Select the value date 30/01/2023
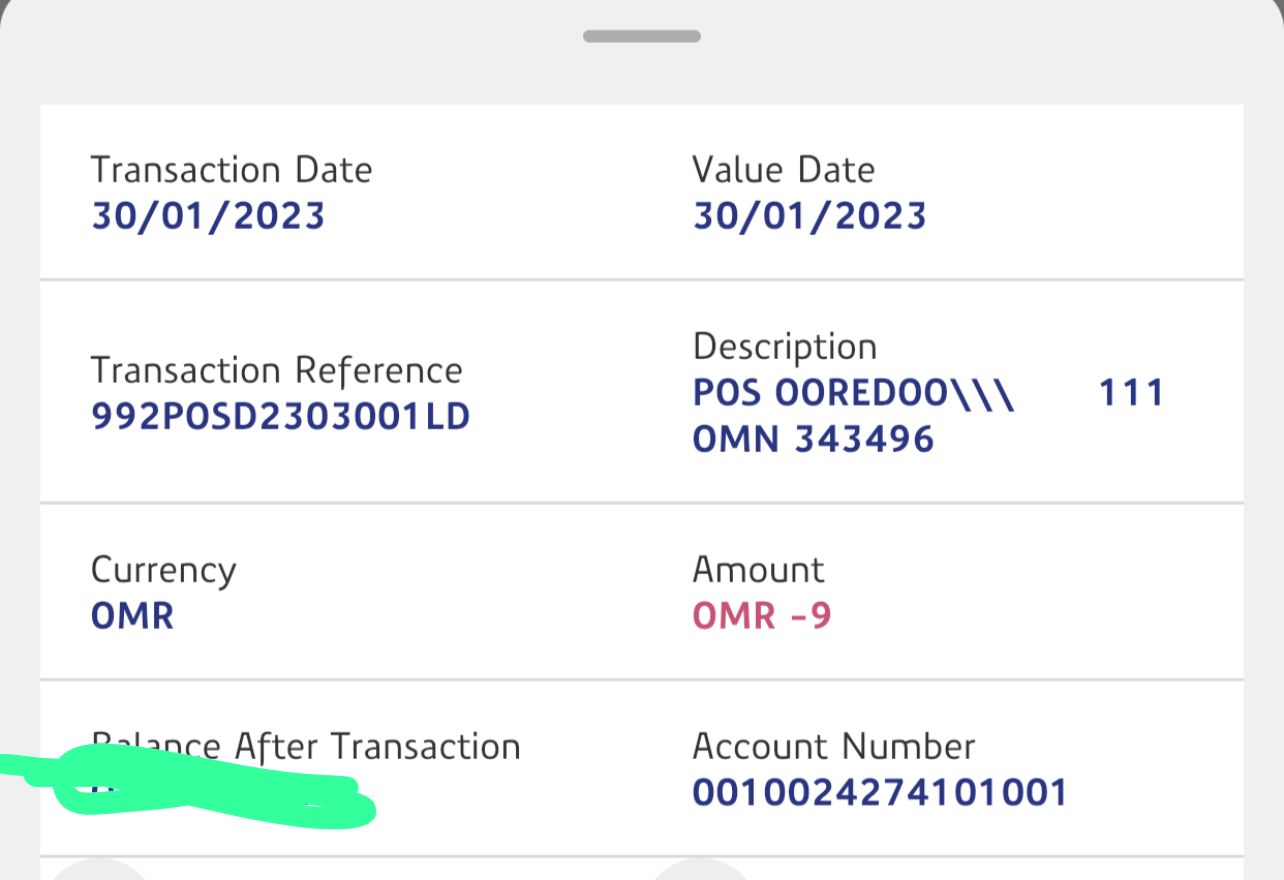 [x=809, y=217]
